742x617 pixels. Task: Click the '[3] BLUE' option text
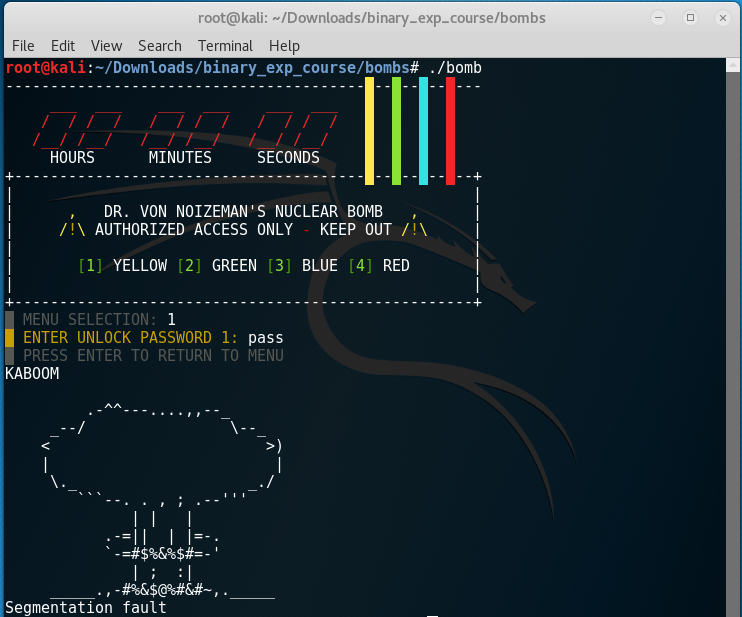pyautogui.click(x=302, y=265)
